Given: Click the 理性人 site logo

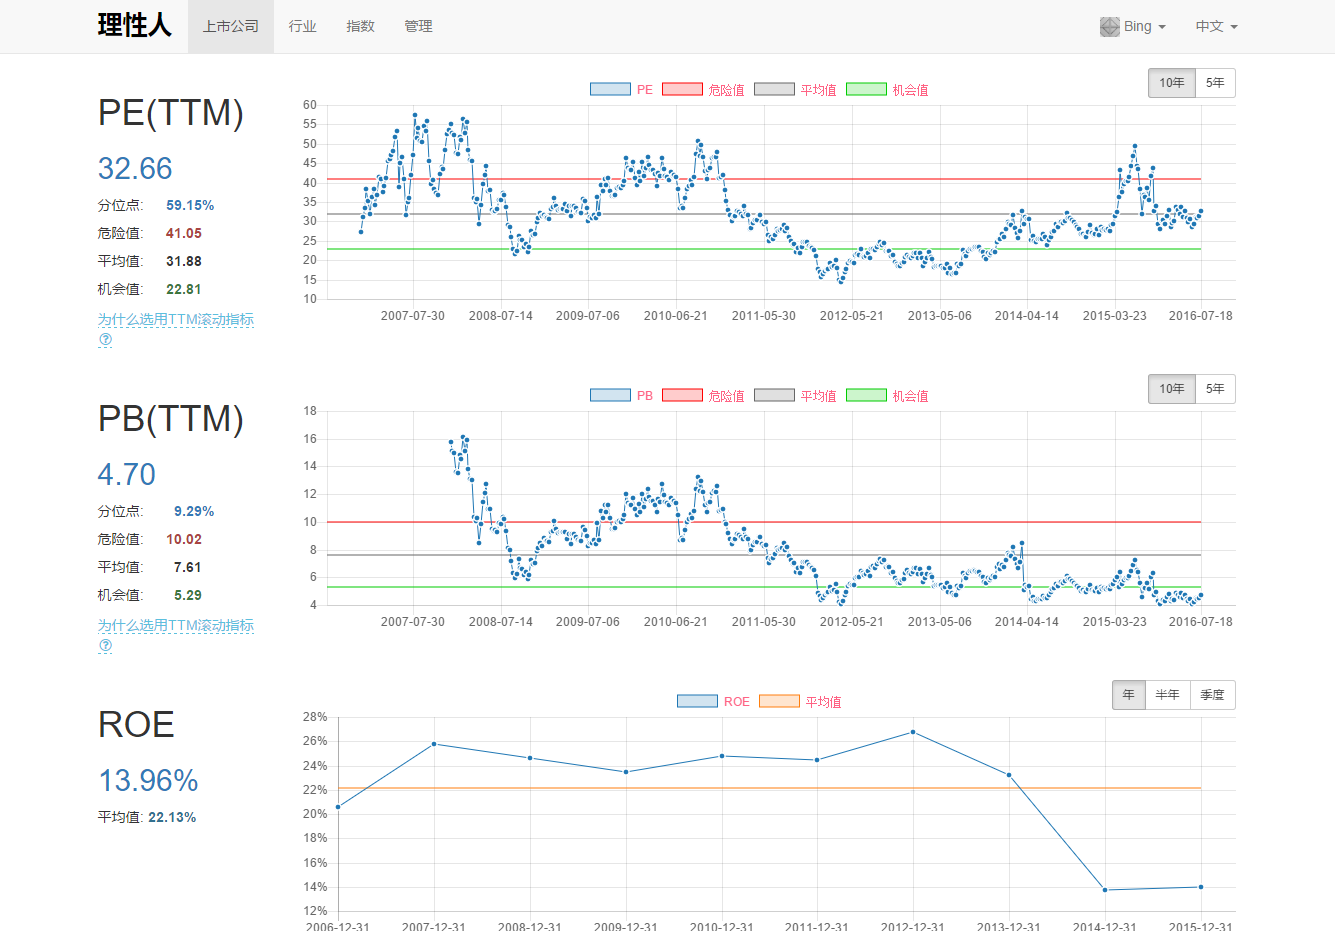Looking at the screenshot, I should pos(134,26).
